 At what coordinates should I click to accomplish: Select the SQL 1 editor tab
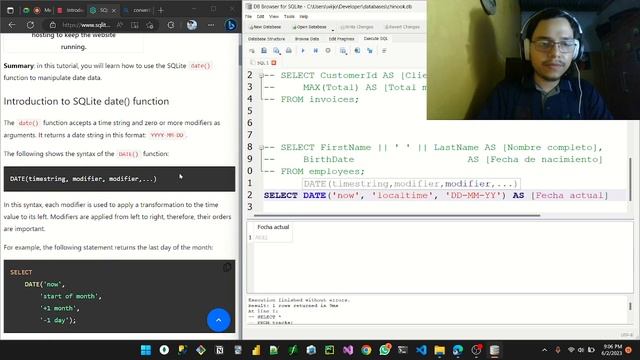tap(262, 62)
